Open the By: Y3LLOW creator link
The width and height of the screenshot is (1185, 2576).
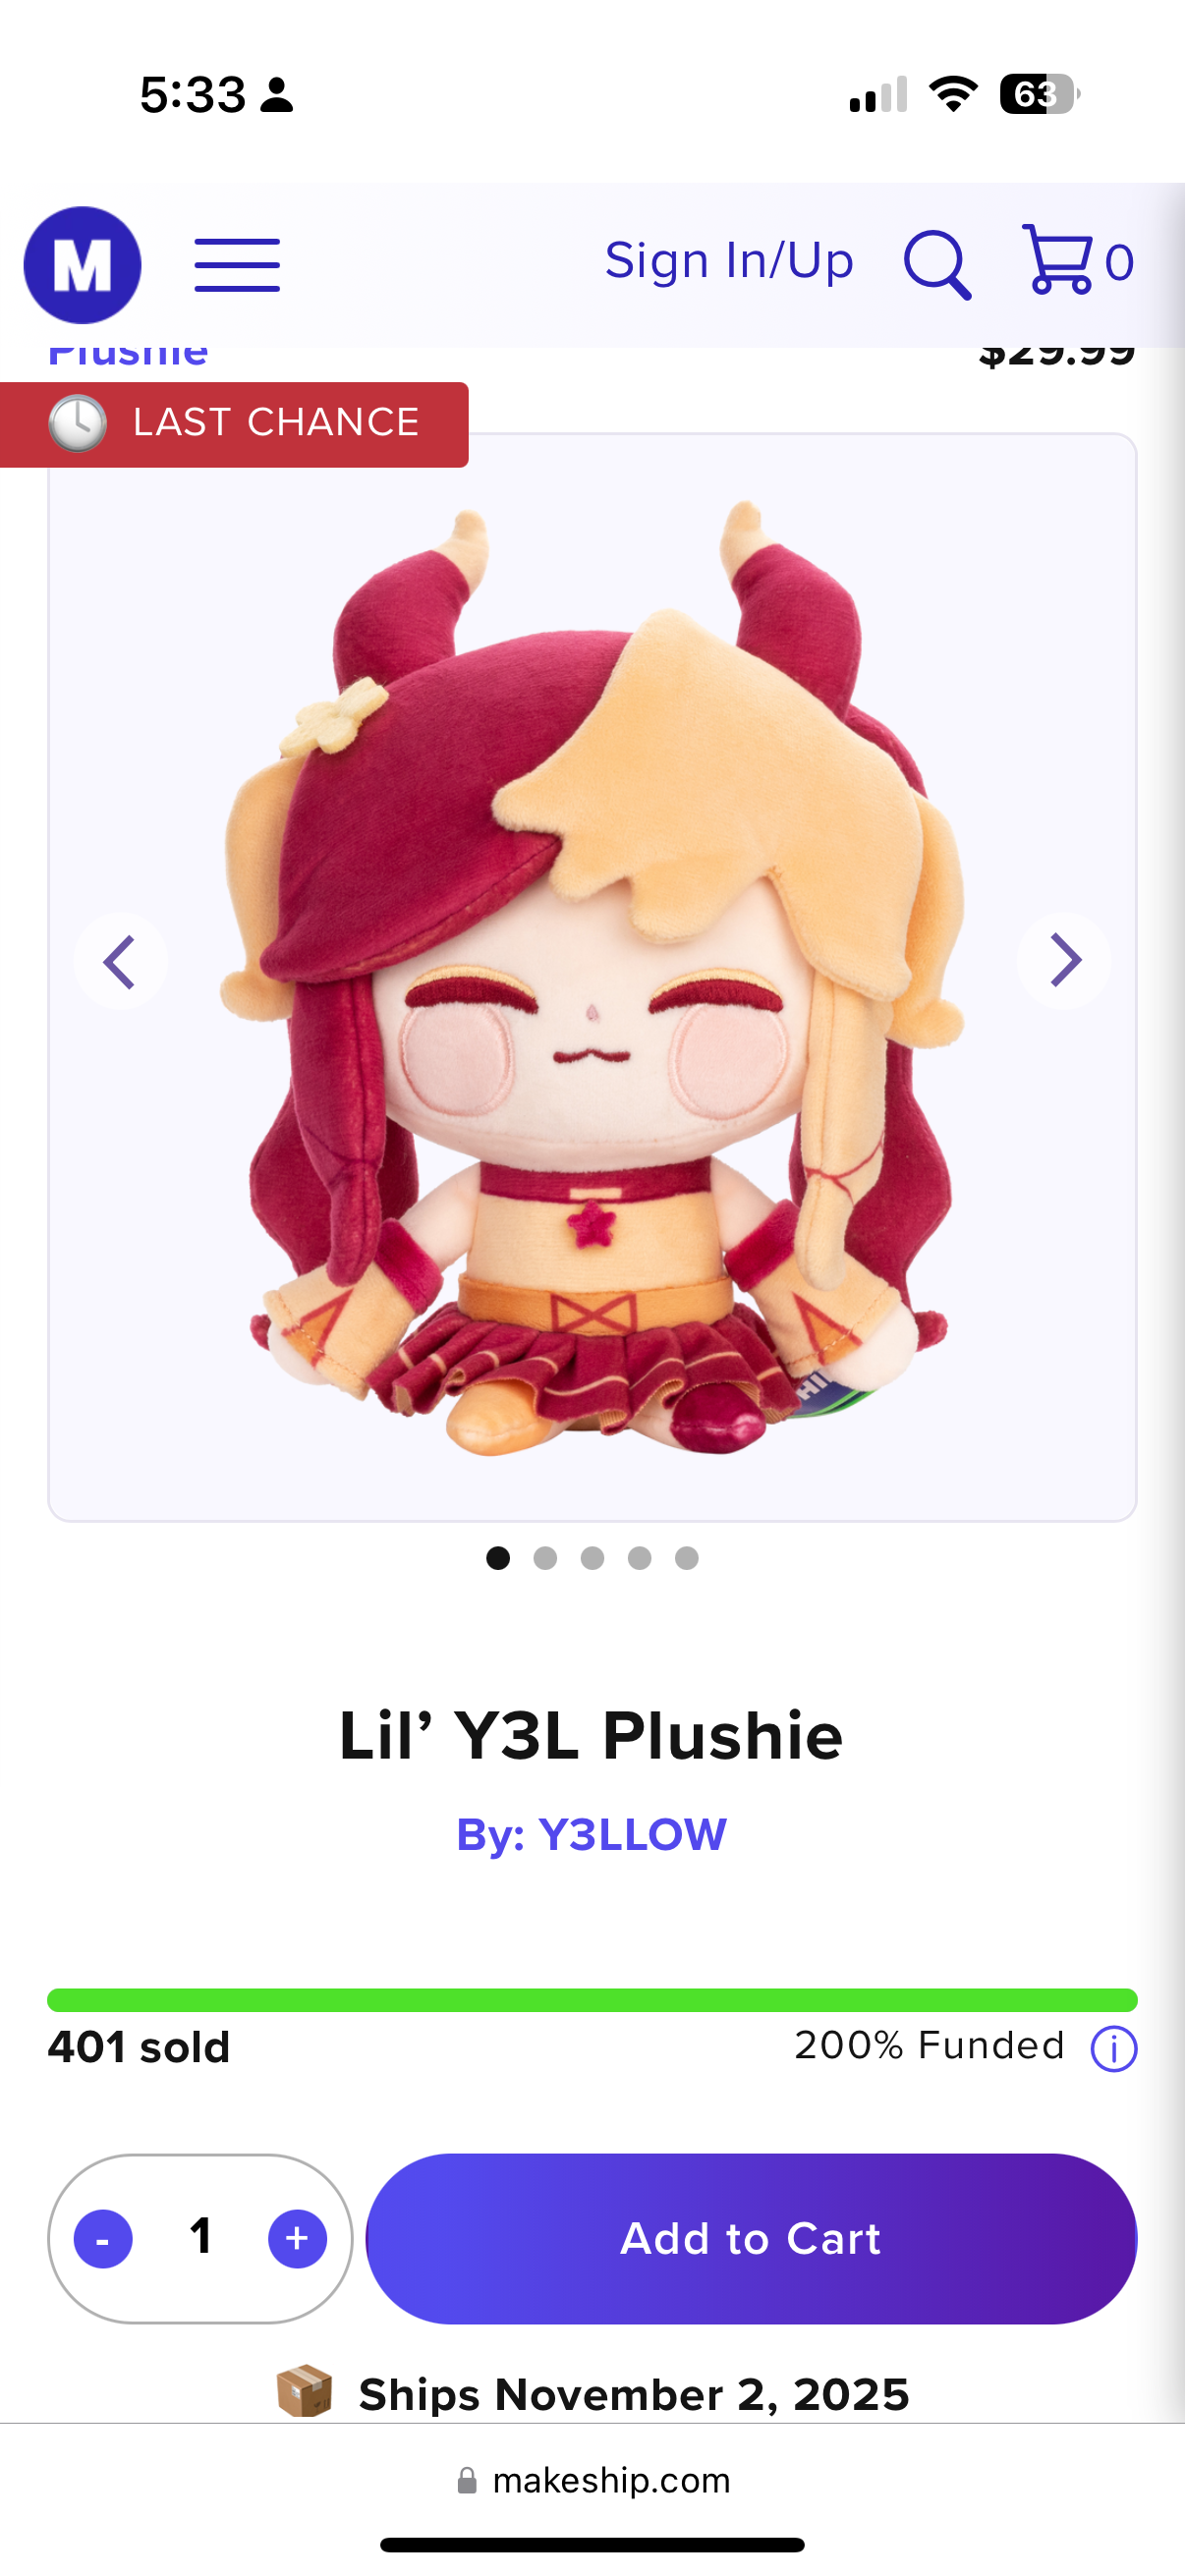point(591,1834)
